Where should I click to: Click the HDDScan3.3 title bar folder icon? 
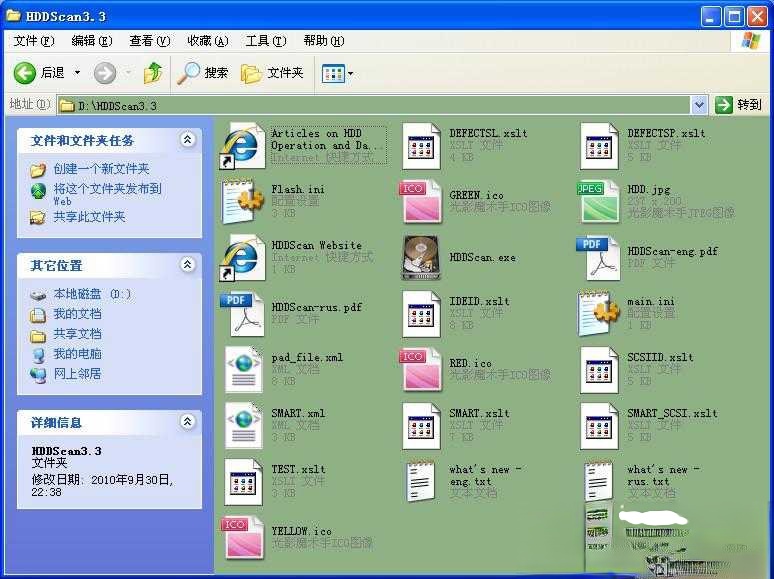13,16
